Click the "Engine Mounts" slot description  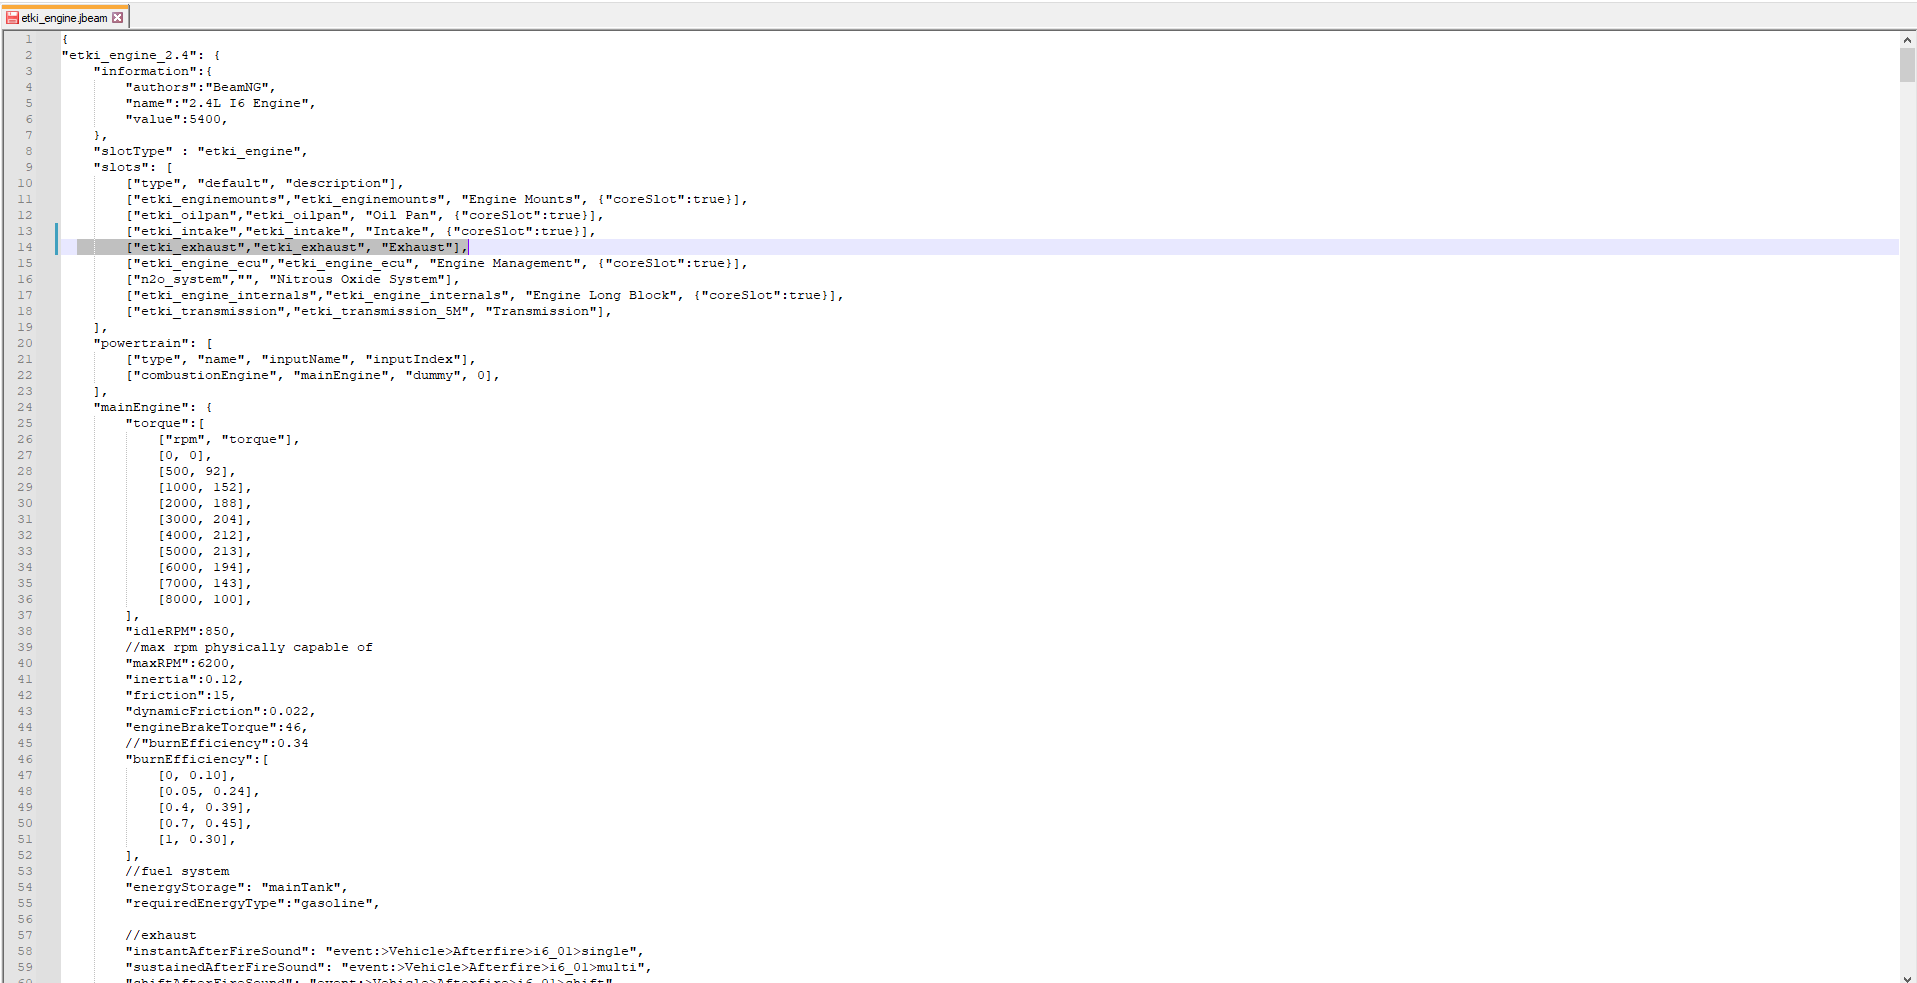coord(521,199)
